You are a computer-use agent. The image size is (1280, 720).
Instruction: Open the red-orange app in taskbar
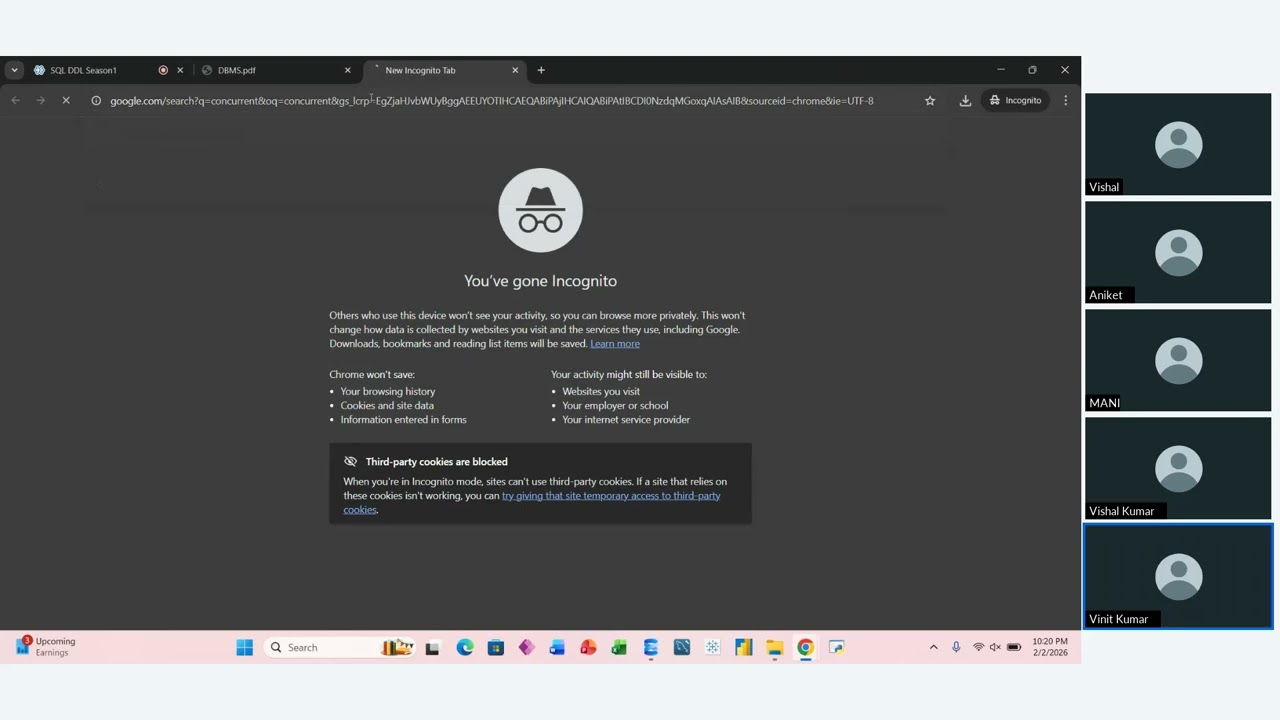(588, 647)
